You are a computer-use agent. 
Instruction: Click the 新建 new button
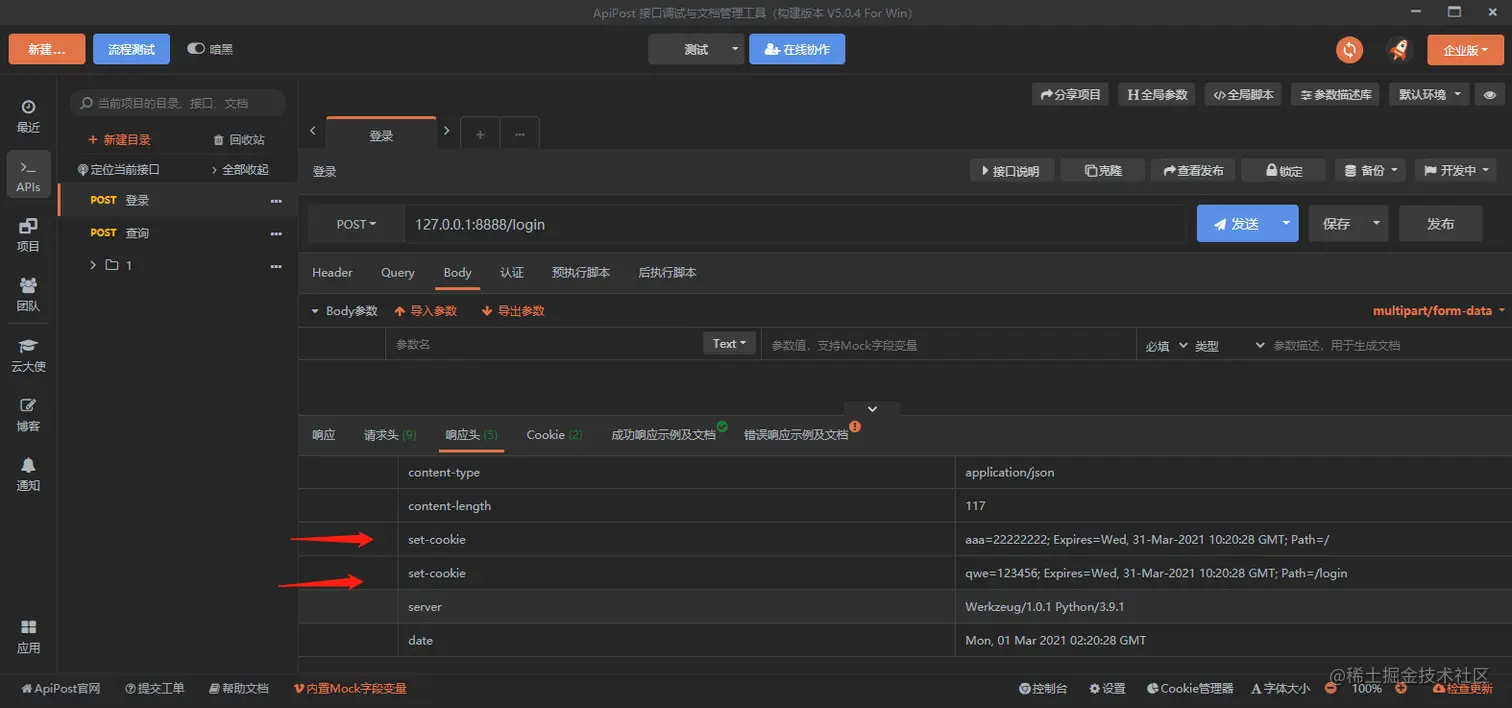47,49
